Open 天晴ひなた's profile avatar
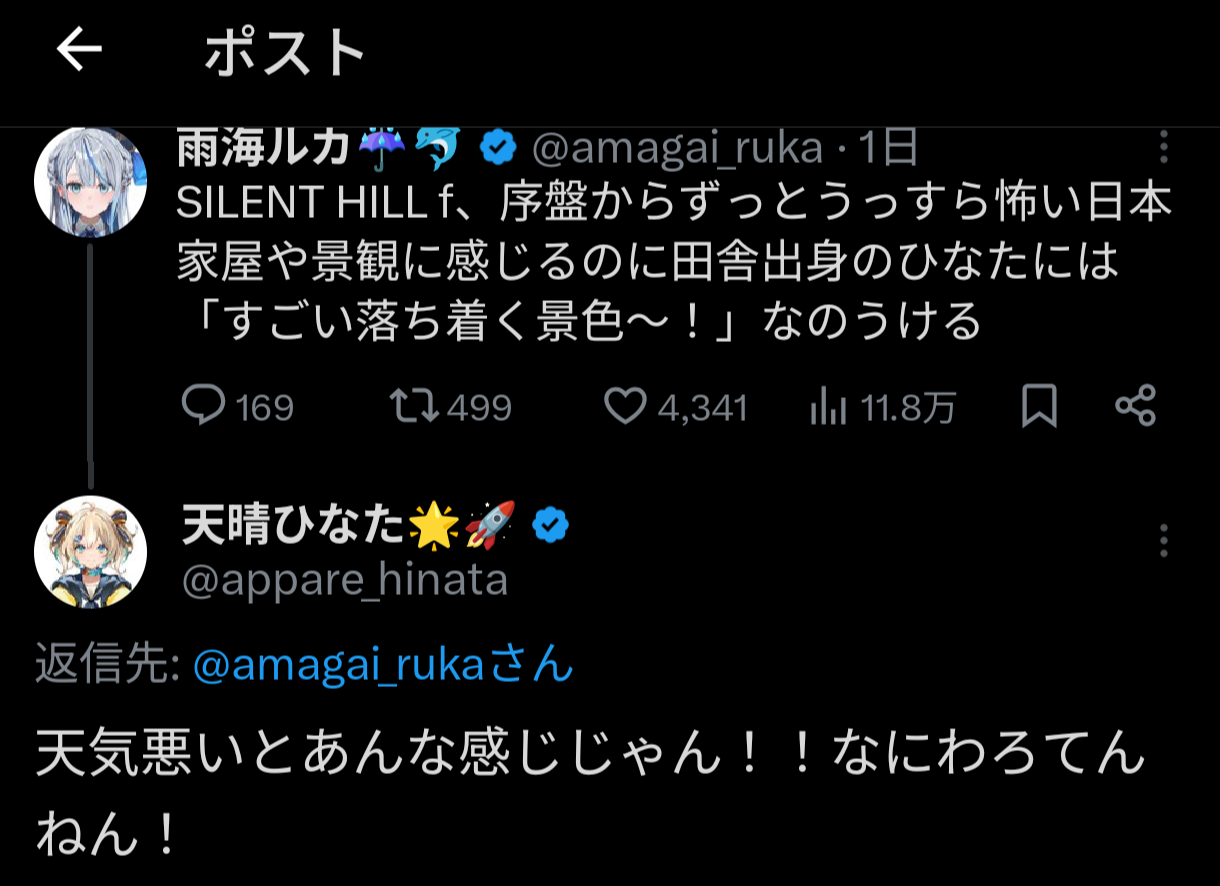 pyautogui.click(x=91, y=551)
